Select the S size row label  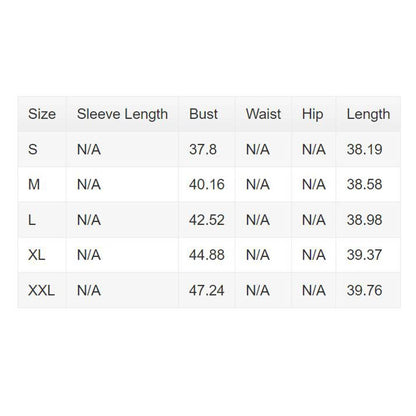point(33,149)
